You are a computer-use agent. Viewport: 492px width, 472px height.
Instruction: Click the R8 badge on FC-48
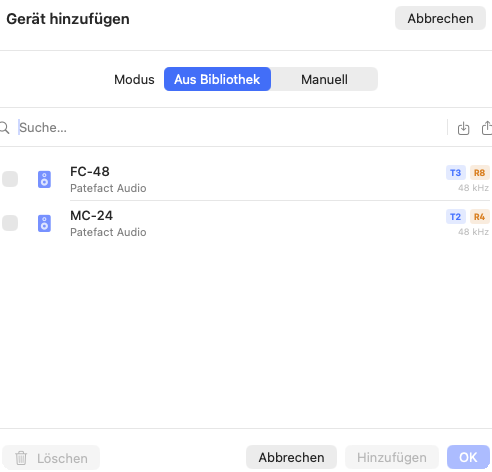pyautogui.click(x=480, y=173)
